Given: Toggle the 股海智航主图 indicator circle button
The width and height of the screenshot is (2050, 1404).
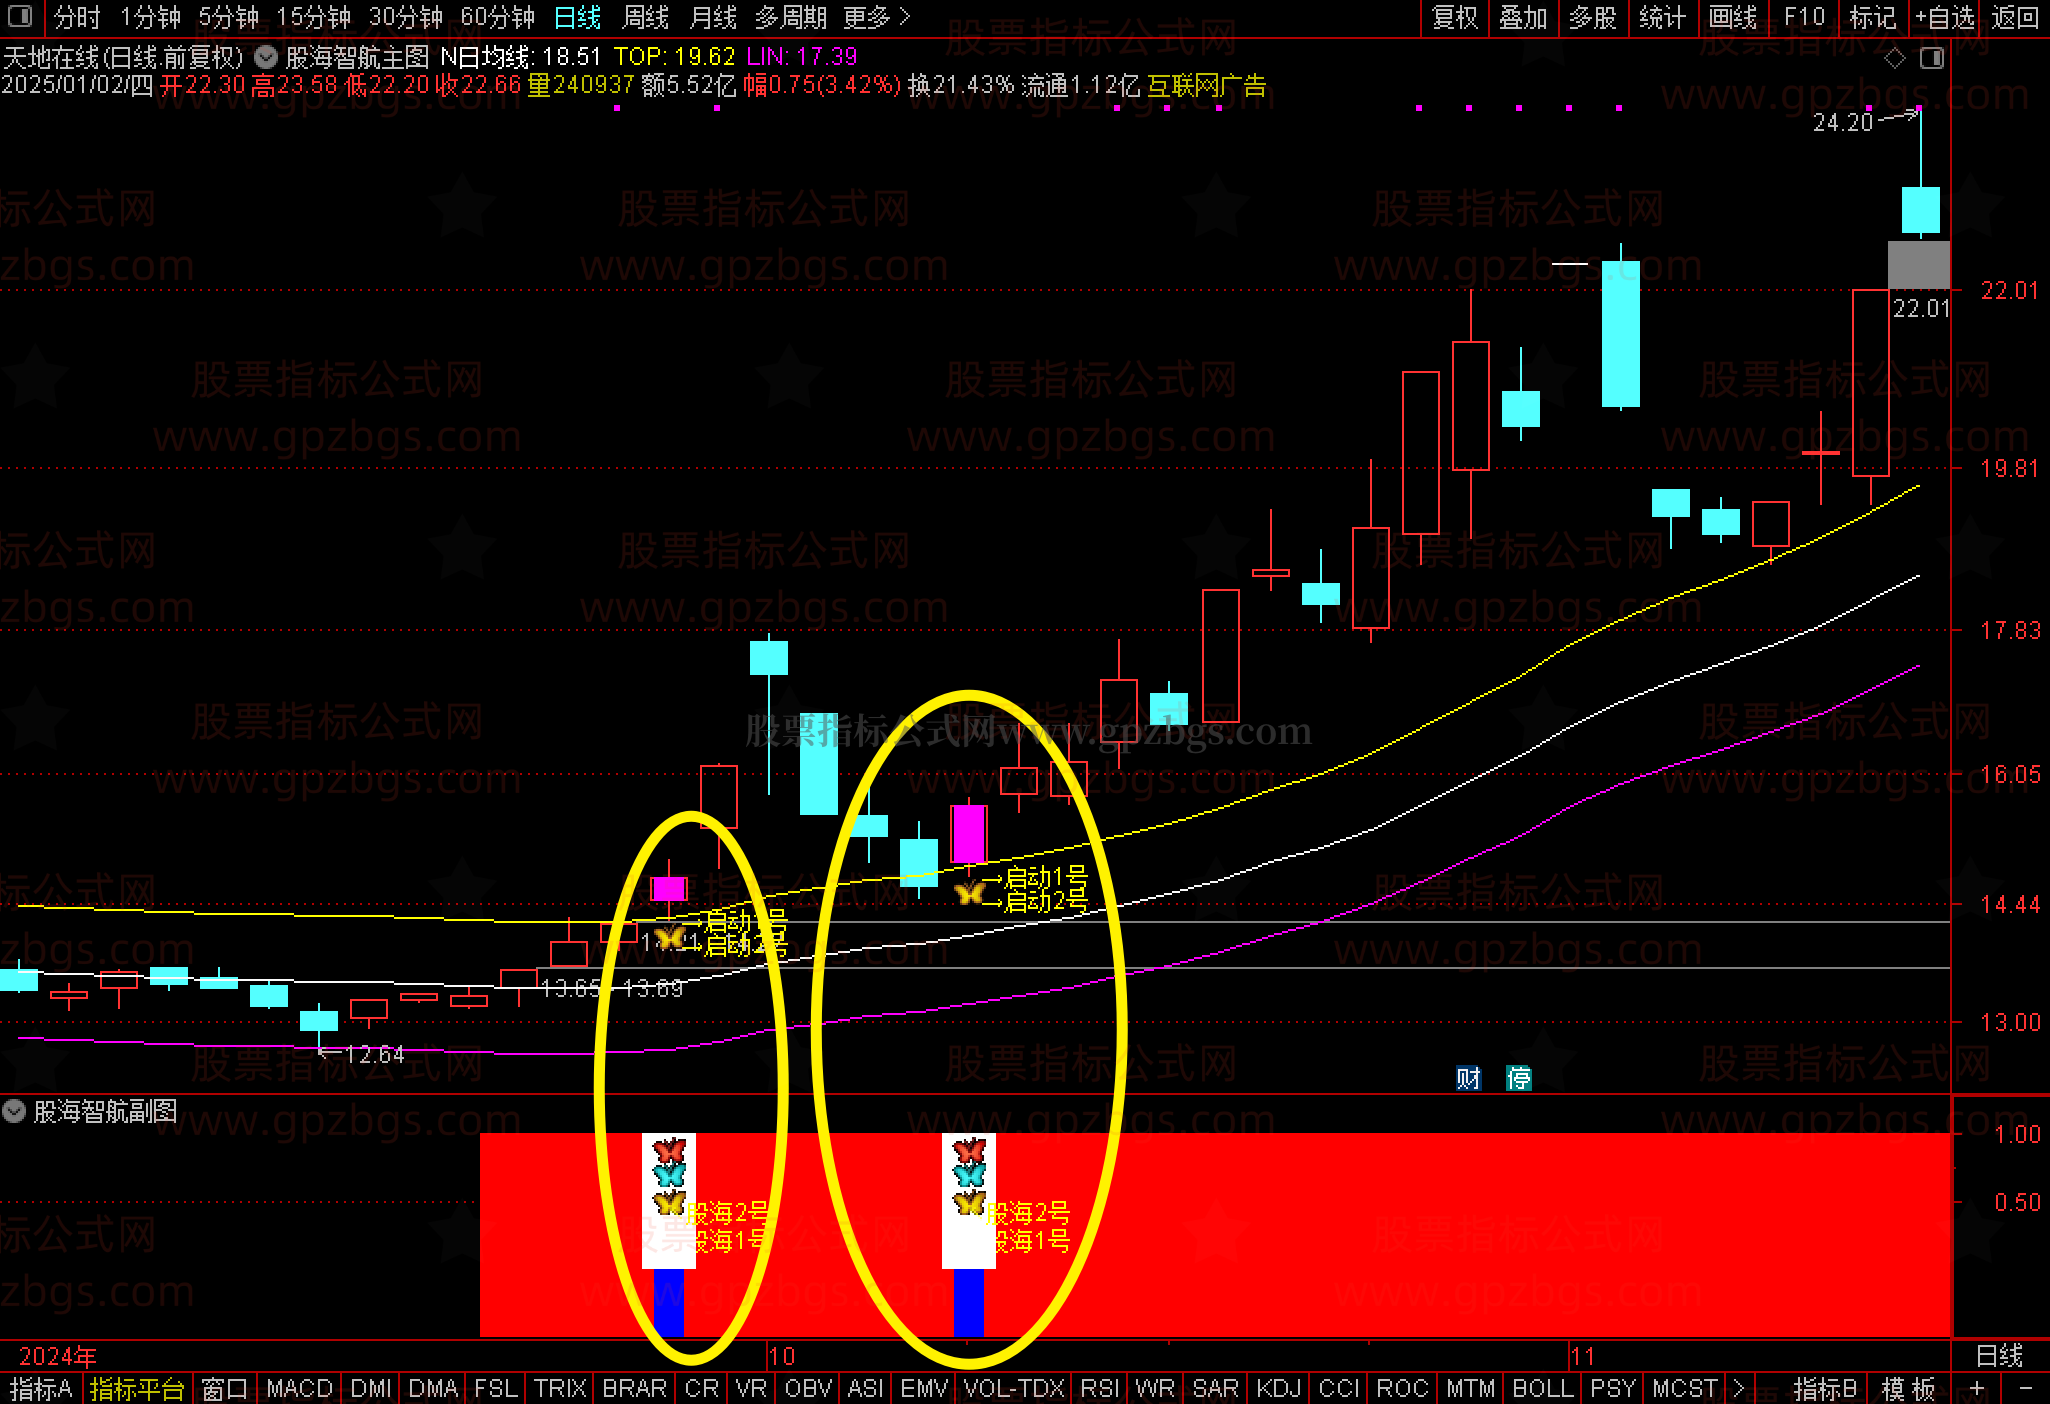Looking at the screenshot, I should pyautogui.click(x=266, y=57).
